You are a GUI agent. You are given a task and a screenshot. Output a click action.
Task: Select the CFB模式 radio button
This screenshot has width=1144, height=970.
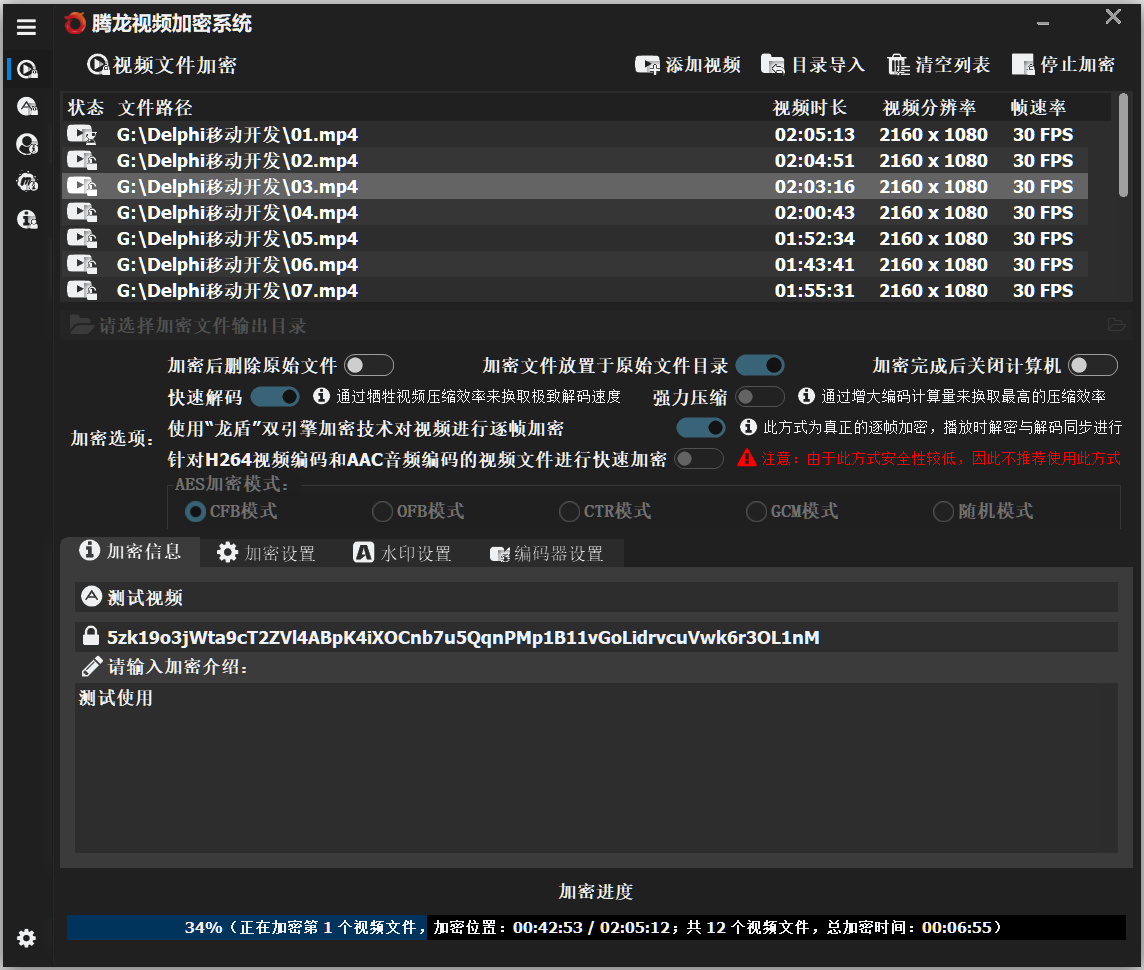(195, 511)
